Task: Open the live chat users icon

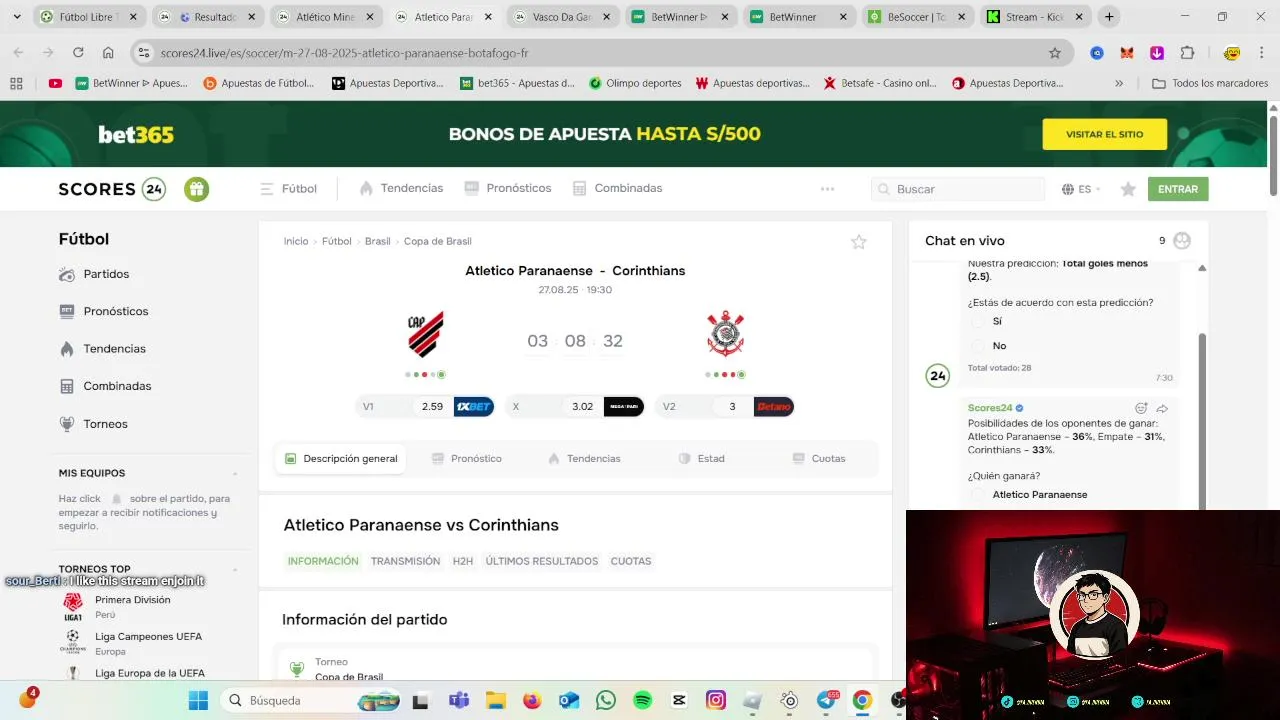Action: click(1182, 241)
